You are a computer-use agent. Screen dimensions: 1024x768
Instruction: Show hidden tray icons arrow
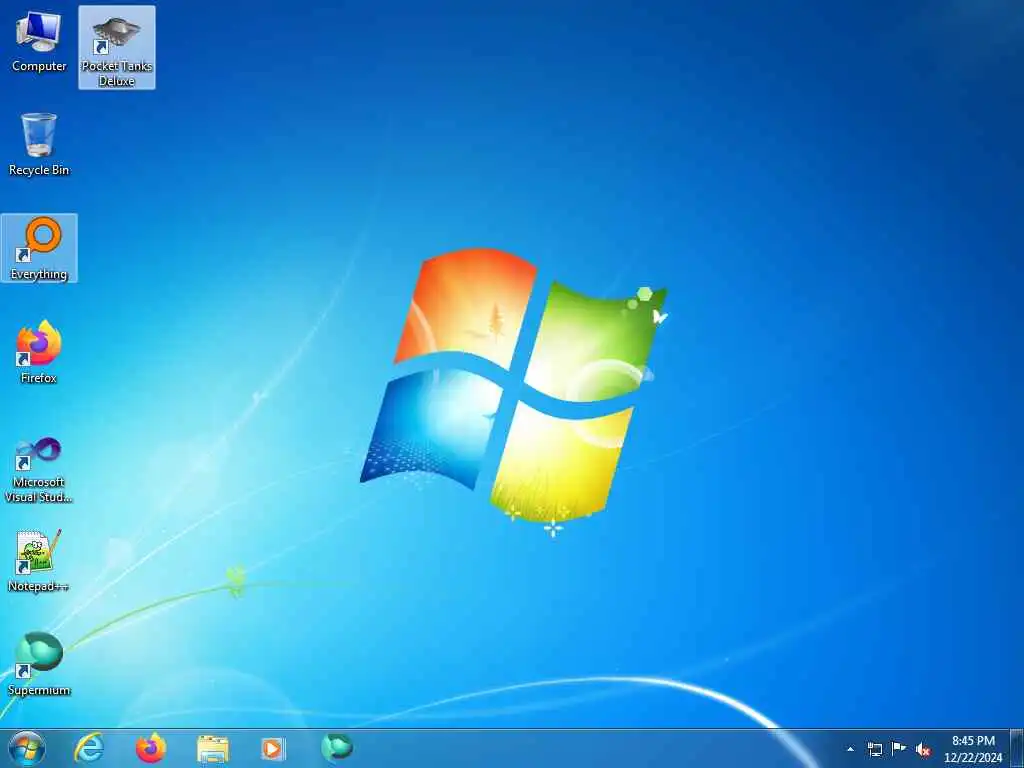[x=850, y=749]
